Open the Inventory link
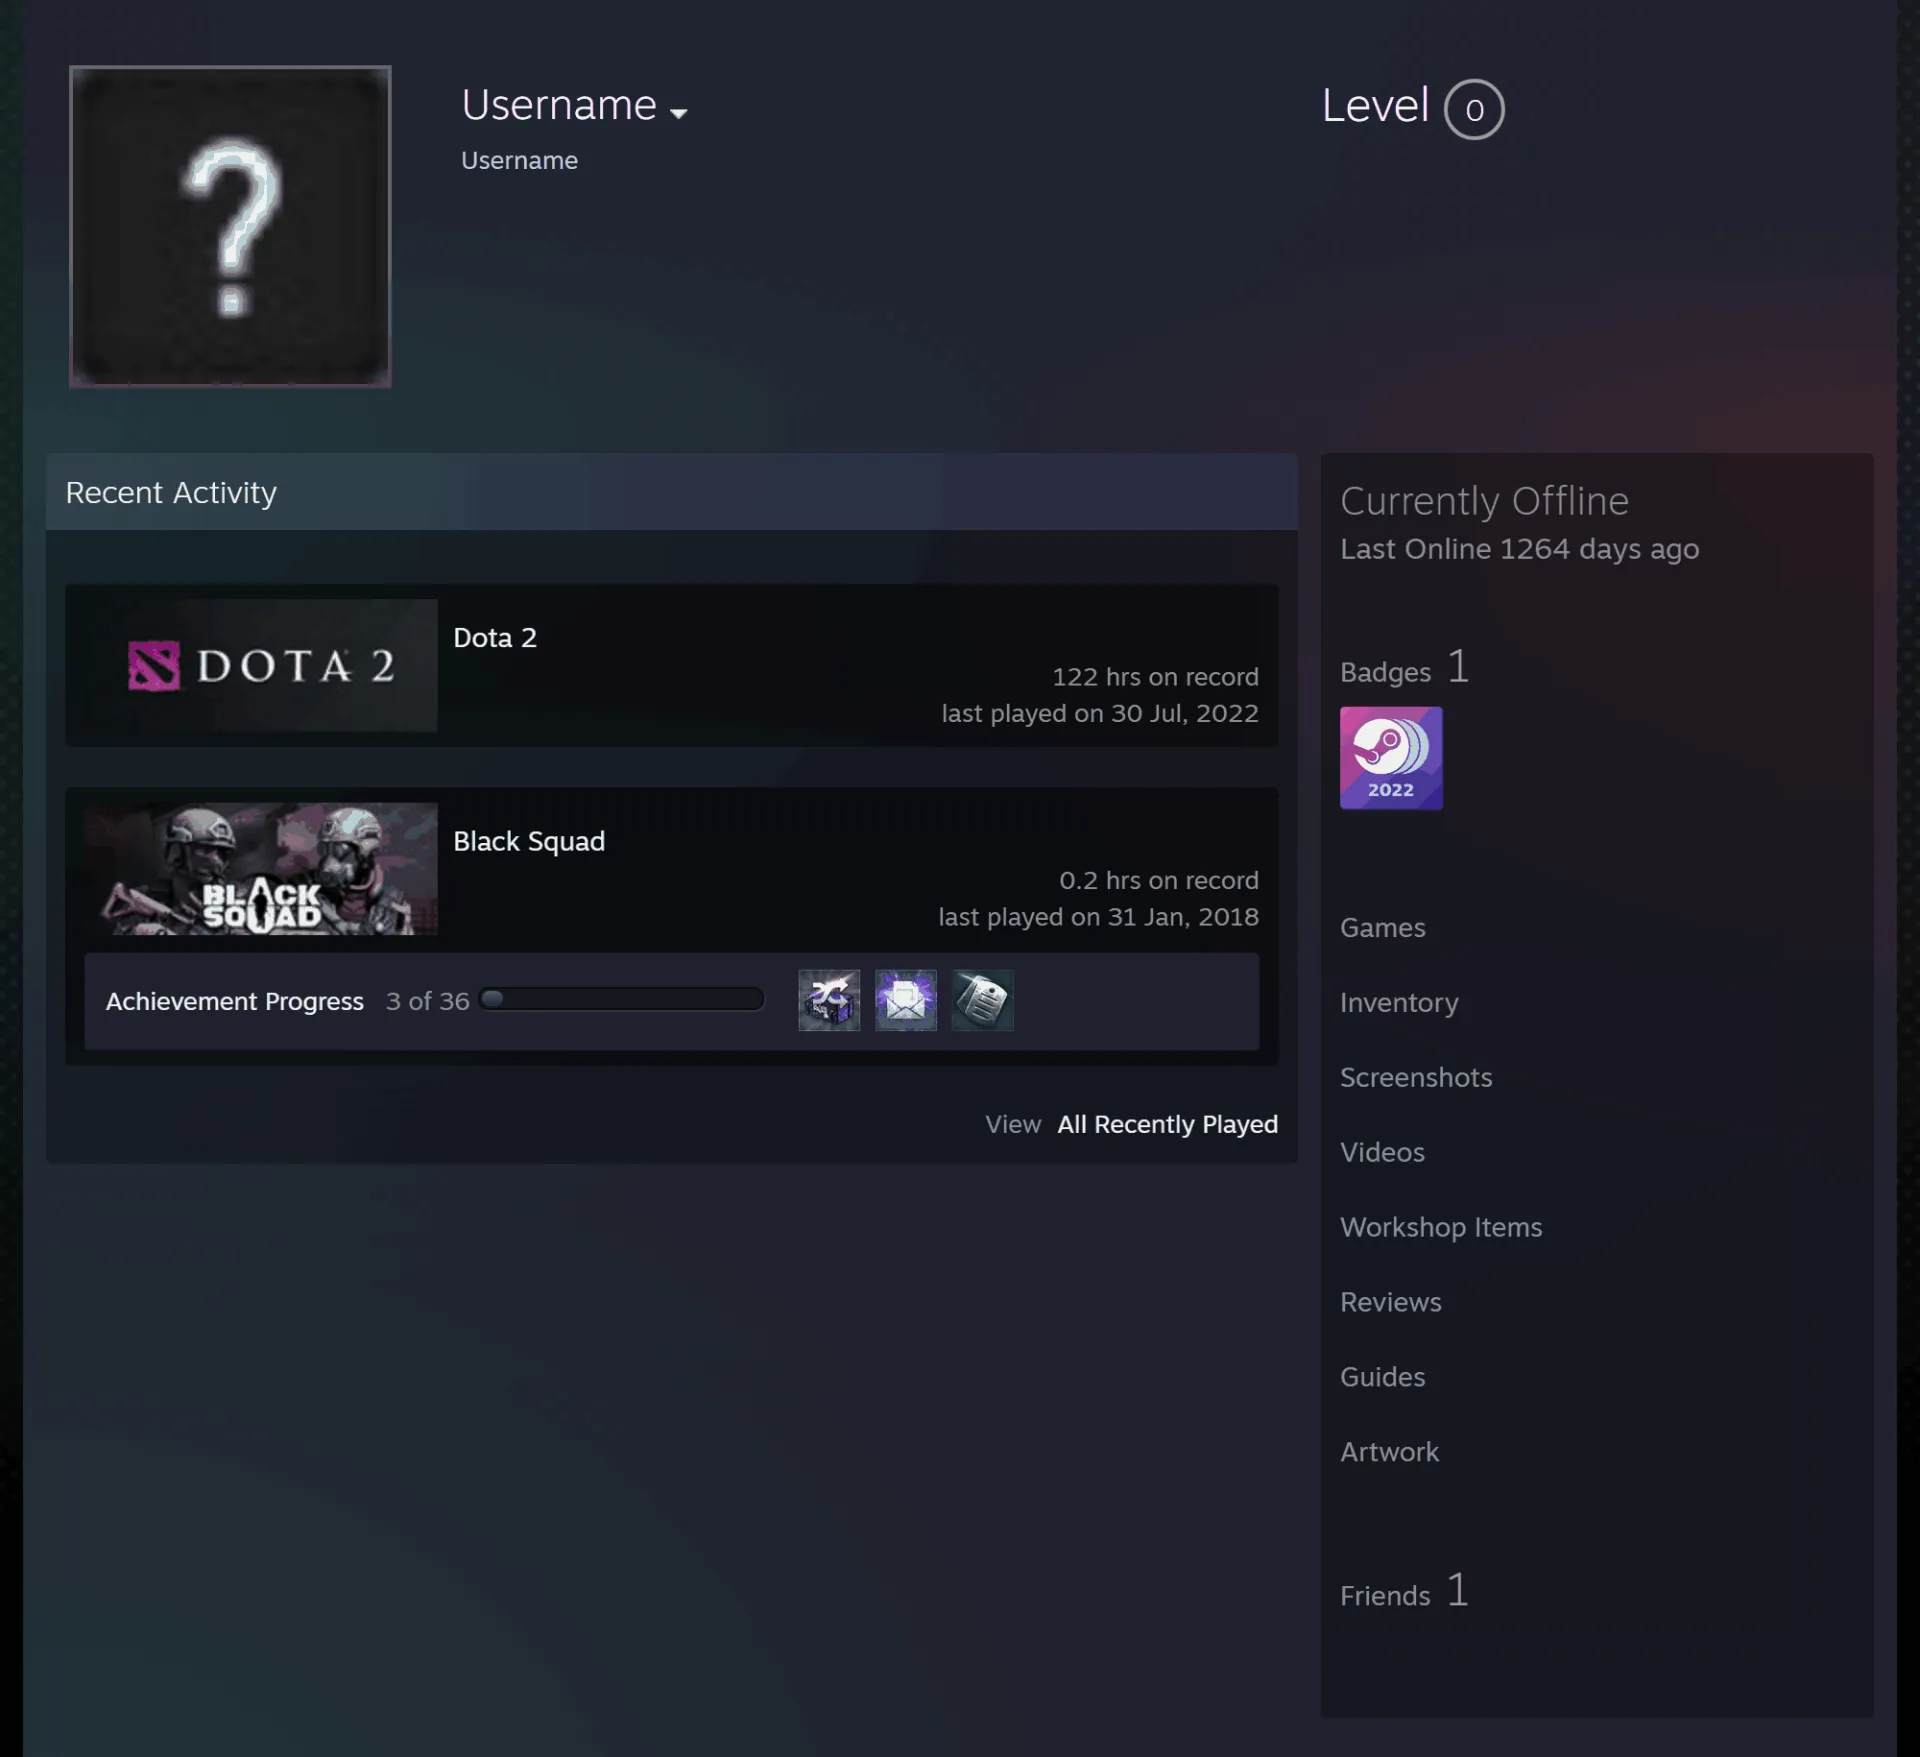 coord(1399,1003)
